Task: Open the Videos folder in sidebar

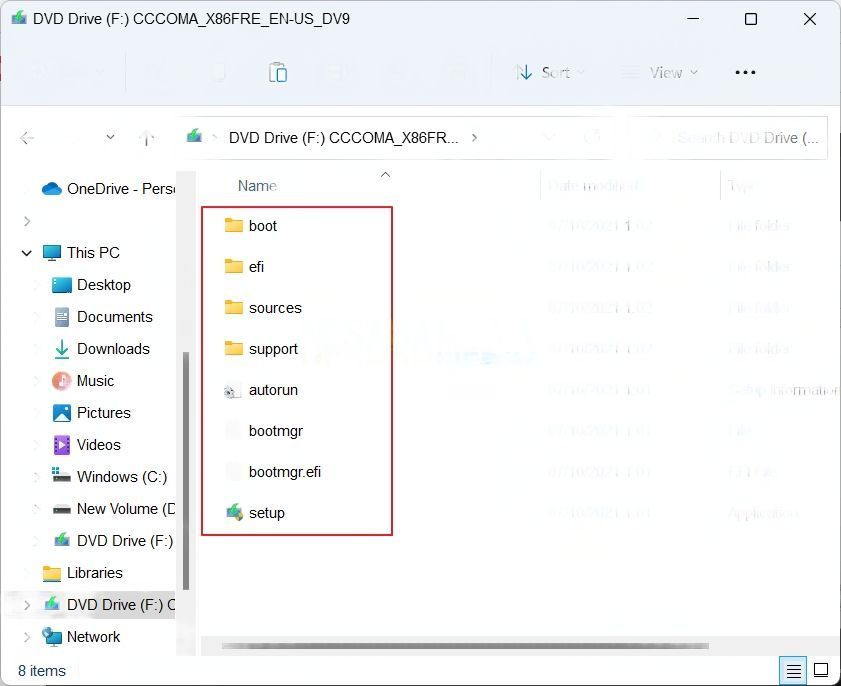Action: click(x=87, y=445)
